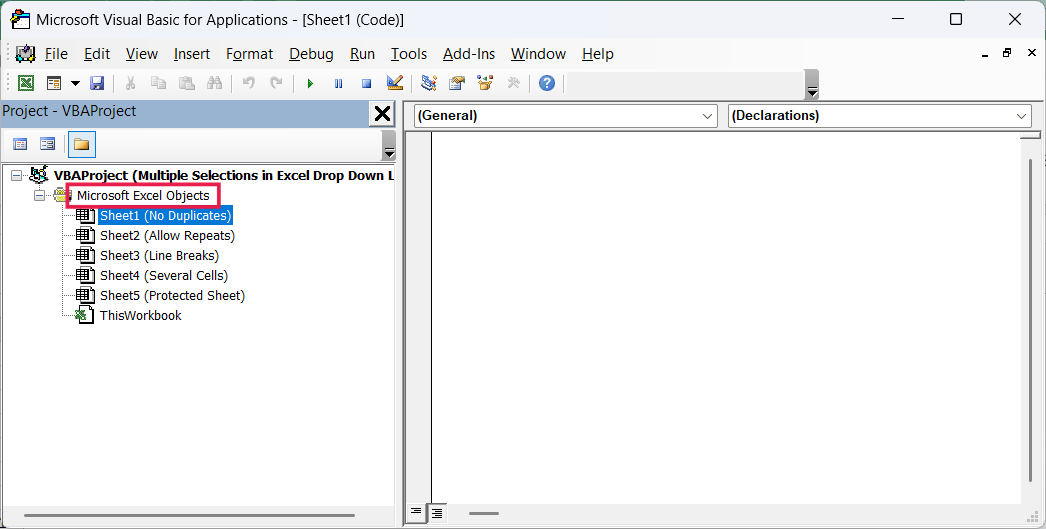Click the View Object icon in Project pane
Viewport: 1046px width, 529px height.
click(x=47, y=144)
